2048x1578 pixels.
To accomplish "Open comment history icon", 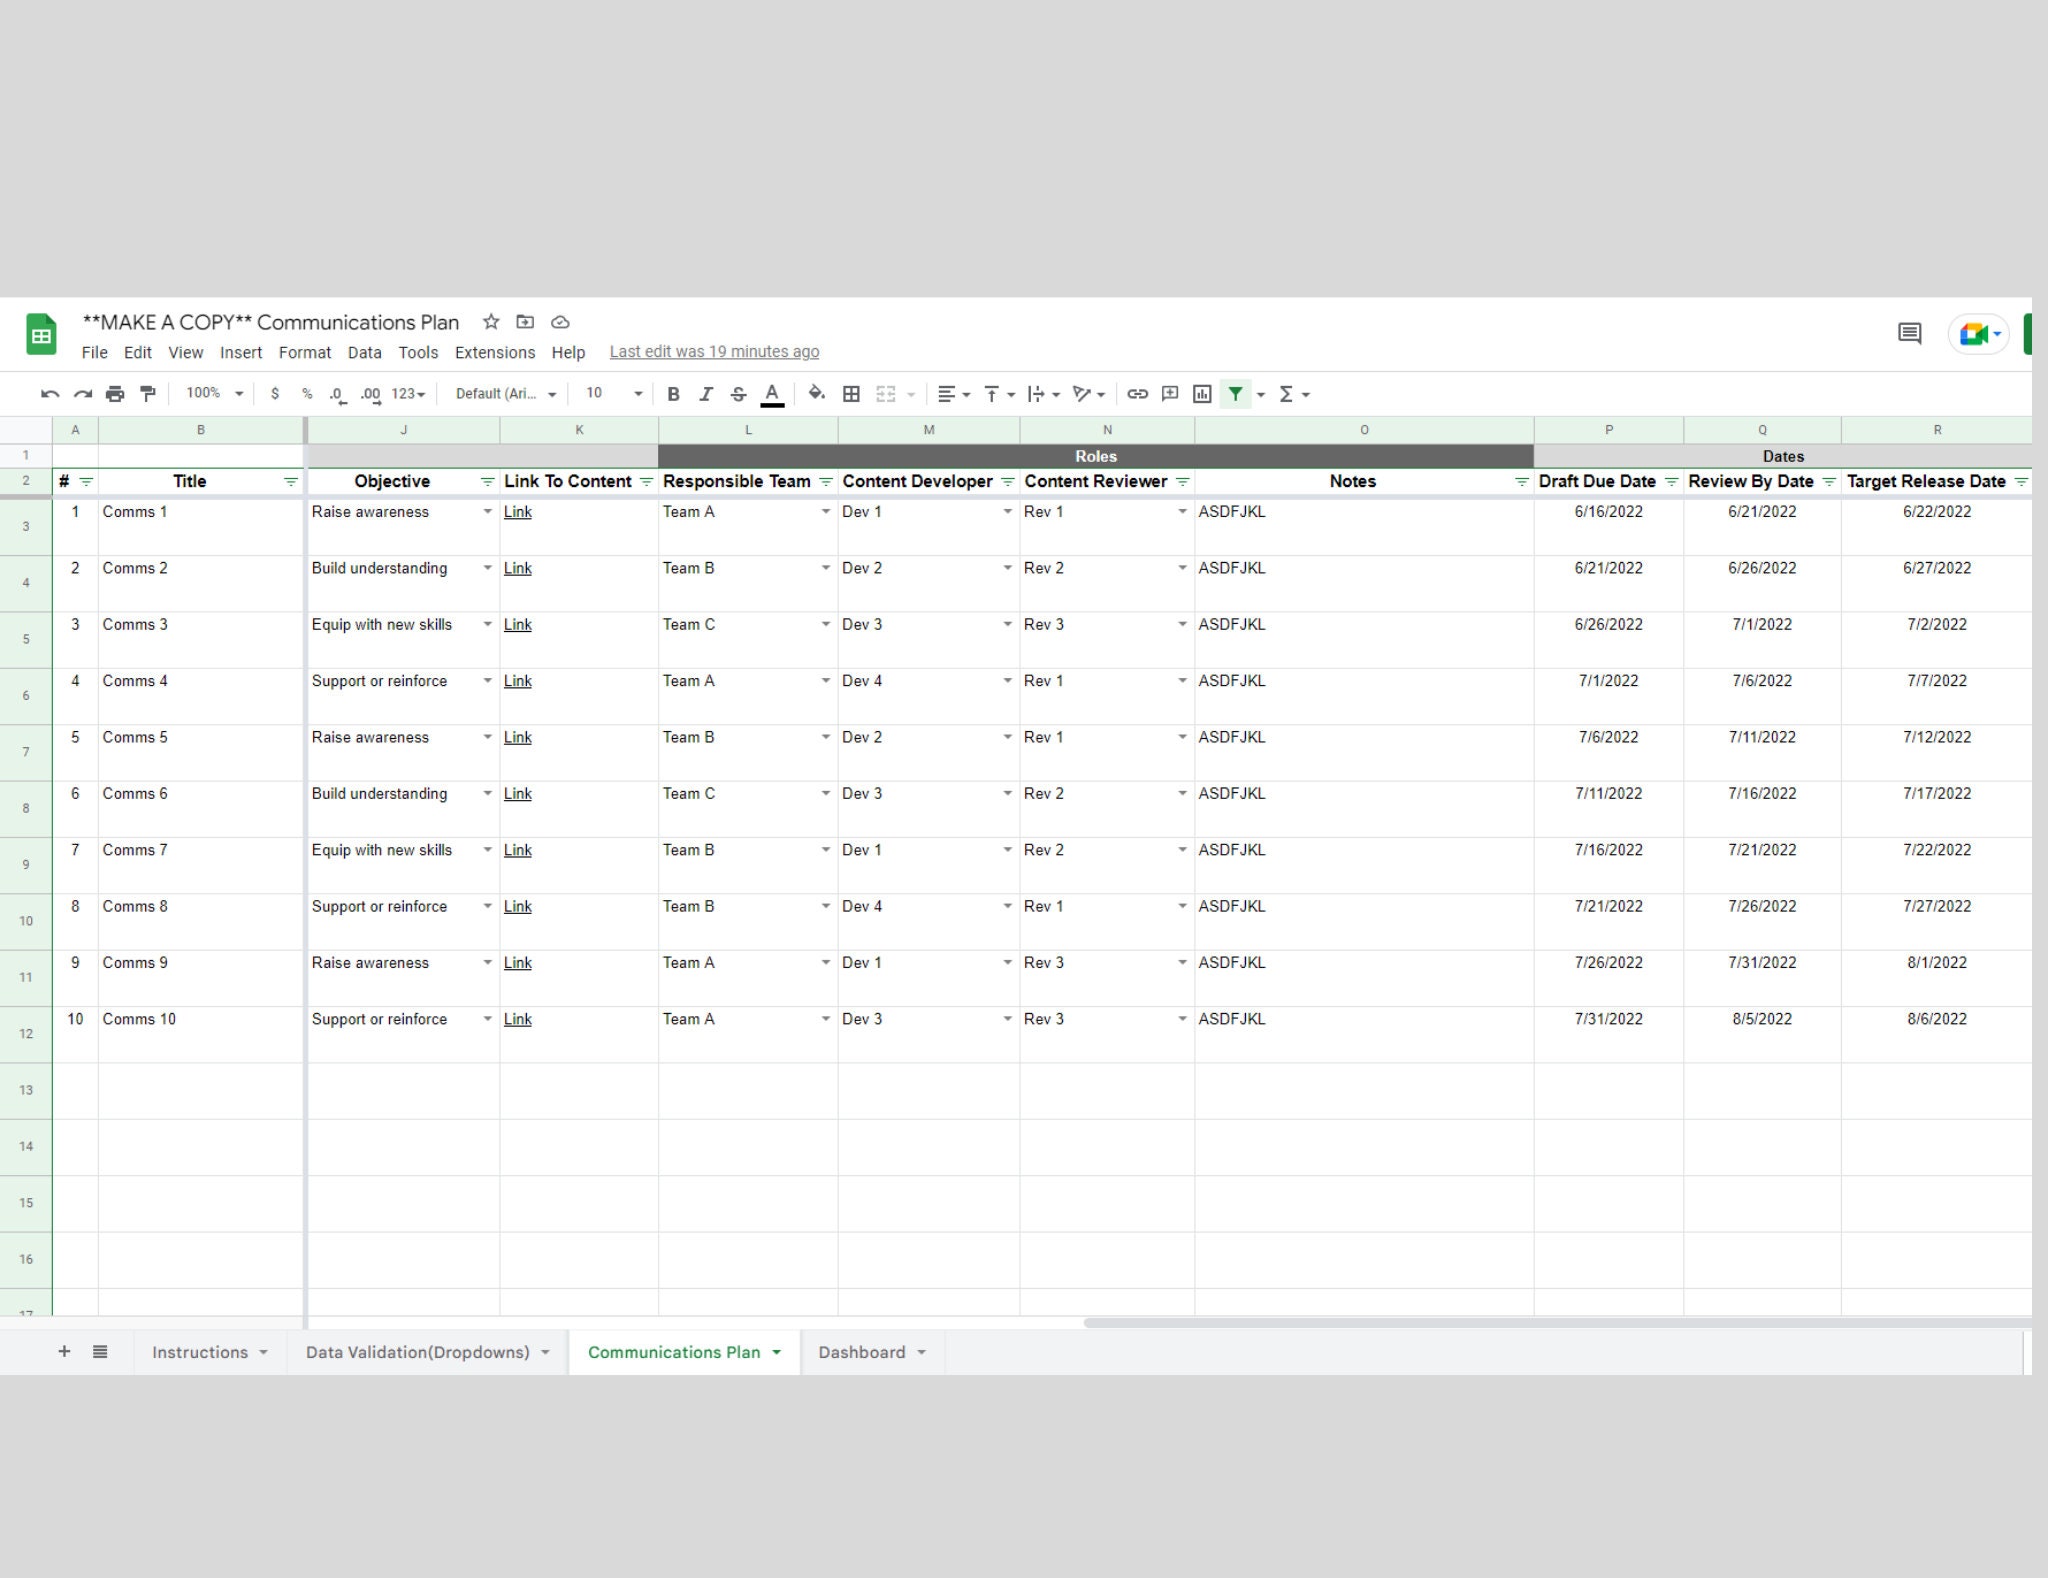I will pos(1909,333).
